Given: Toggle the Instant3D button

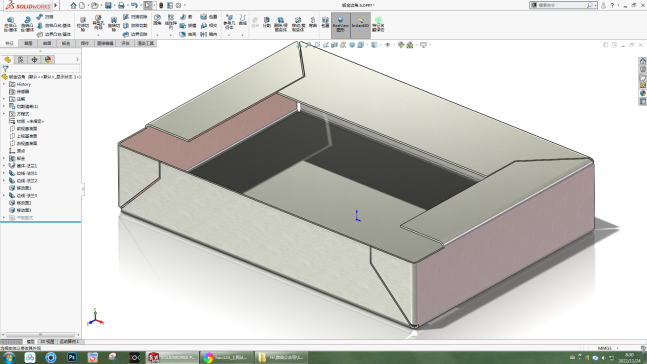Looking at the screenshot, I should (x=360, y=25).
